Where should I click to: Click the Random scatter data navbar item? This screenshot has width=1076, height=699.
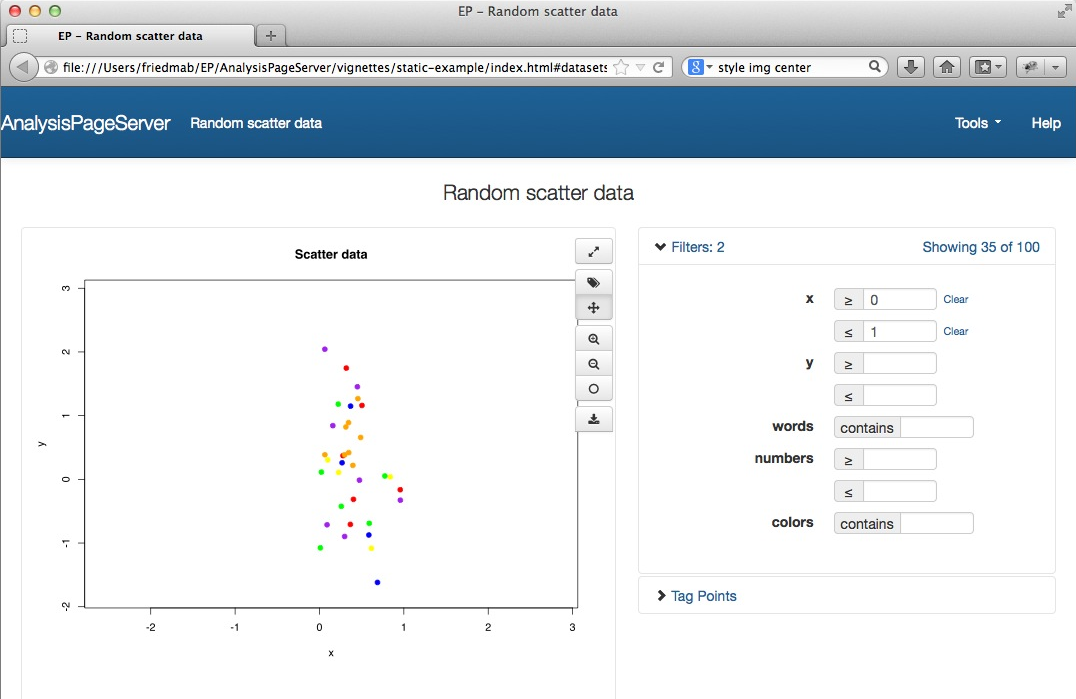pos(256,123)
